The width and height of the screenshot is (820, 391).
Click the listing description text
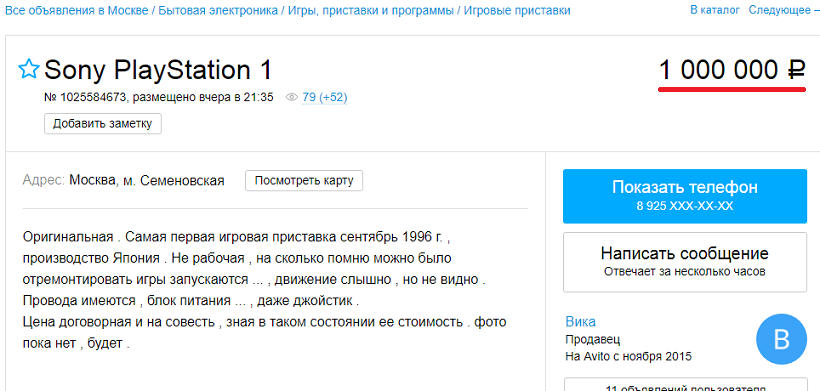coord(265,290)
